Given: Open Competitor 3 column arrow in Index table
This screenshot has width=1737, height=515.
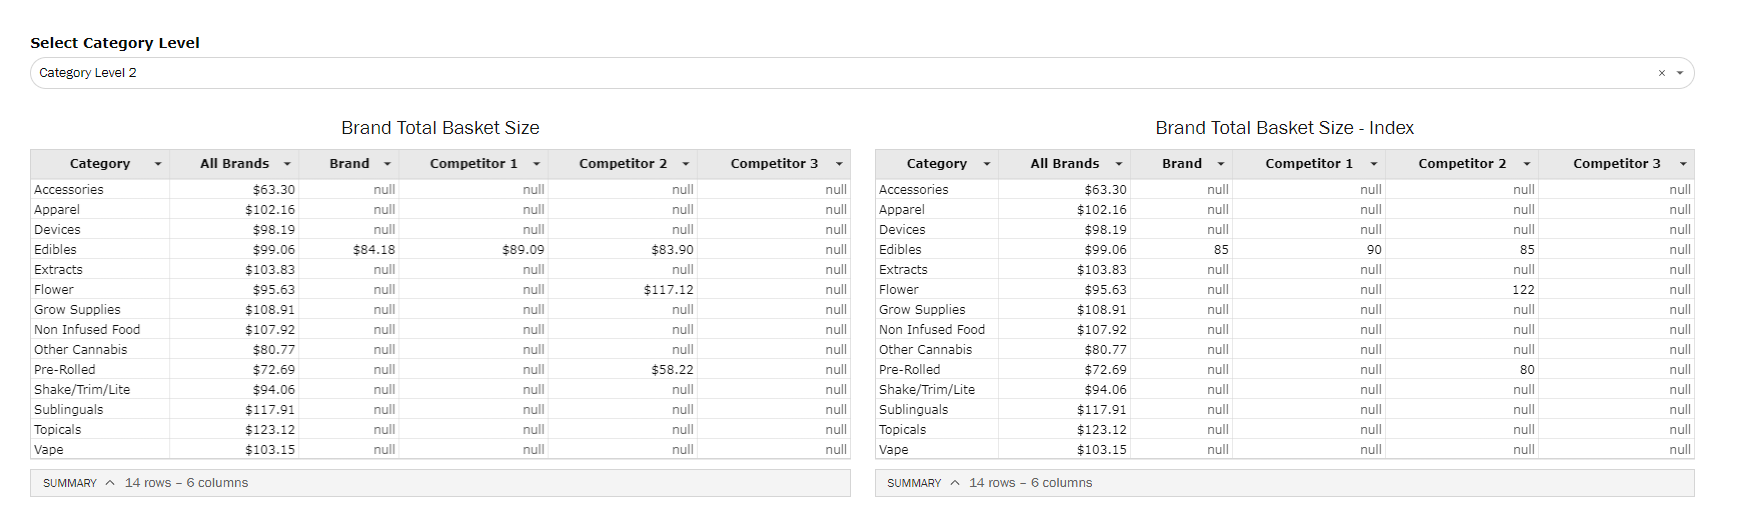Looking at the screenshot, I should 1683,164.
